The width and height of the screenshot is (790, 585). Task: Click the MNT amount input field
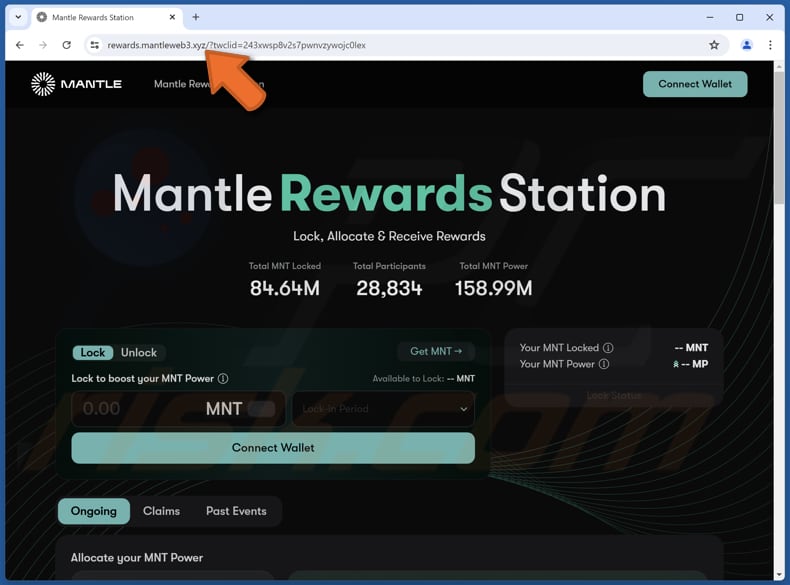point(135,409)
